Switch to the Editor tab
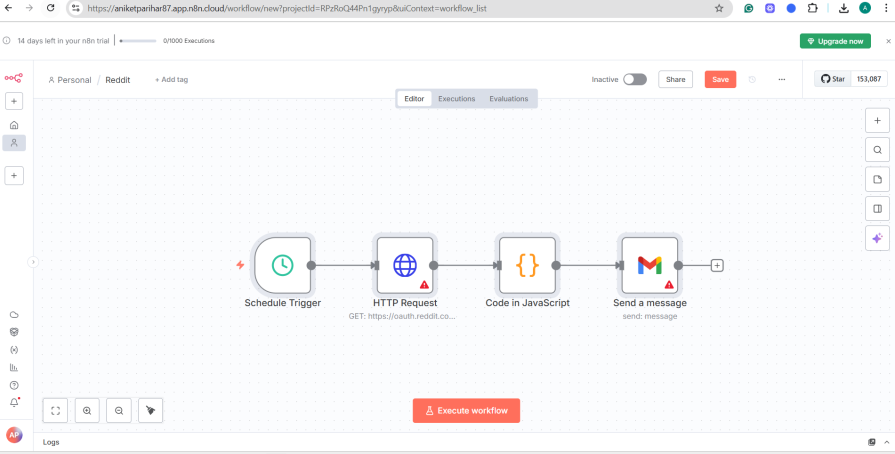Screen dimensions: 895x454 [x=414, y=99]
